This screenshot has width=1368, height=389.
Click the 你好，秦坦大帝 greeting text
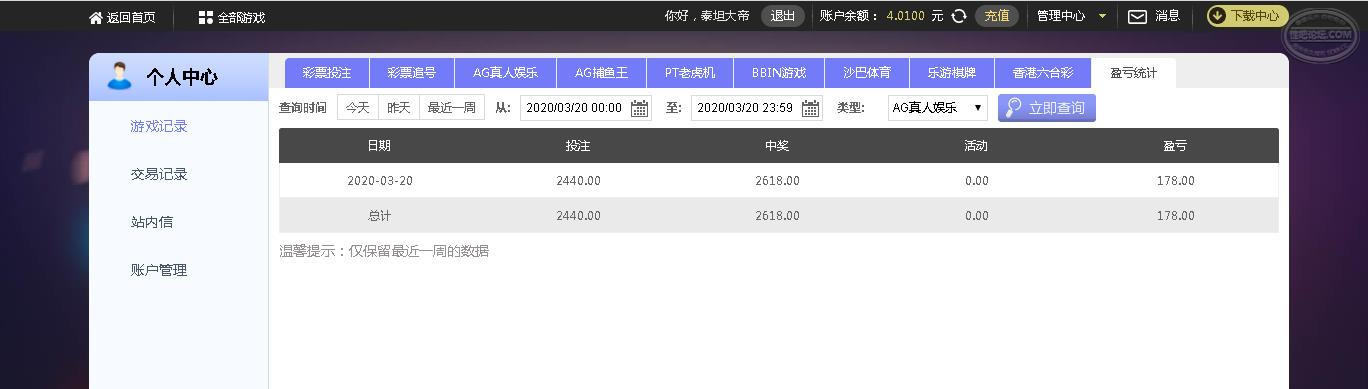[x=707, y=16]
